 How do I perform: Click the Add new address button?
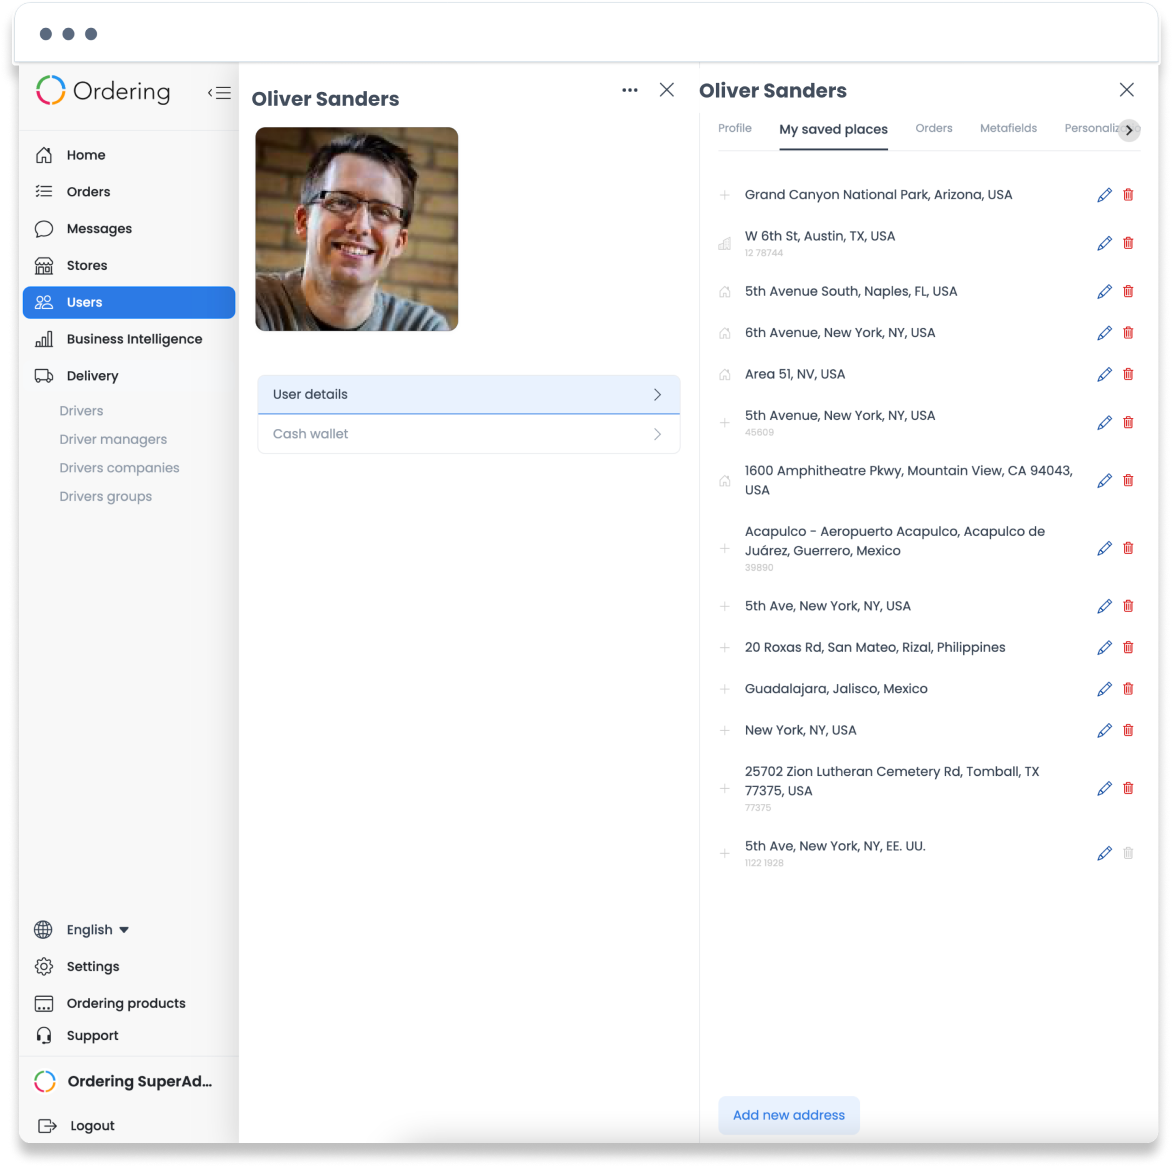[x=788, y=1115]
